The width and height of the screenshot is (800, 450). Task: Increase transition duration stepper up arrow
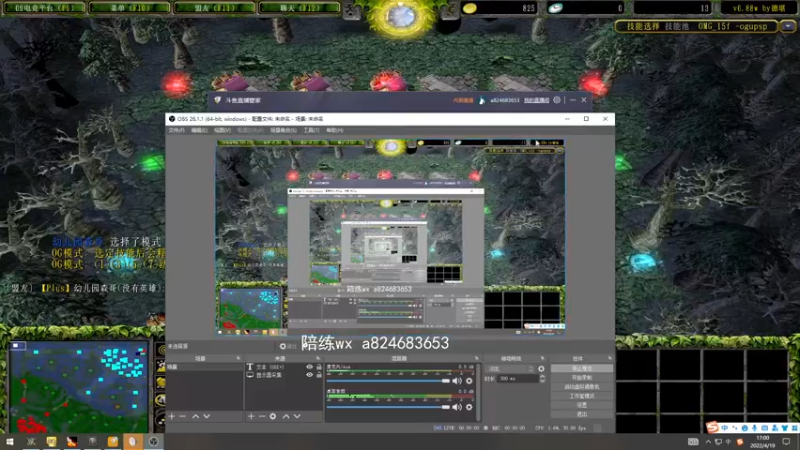pyautogui.click(x=542, y=377)
